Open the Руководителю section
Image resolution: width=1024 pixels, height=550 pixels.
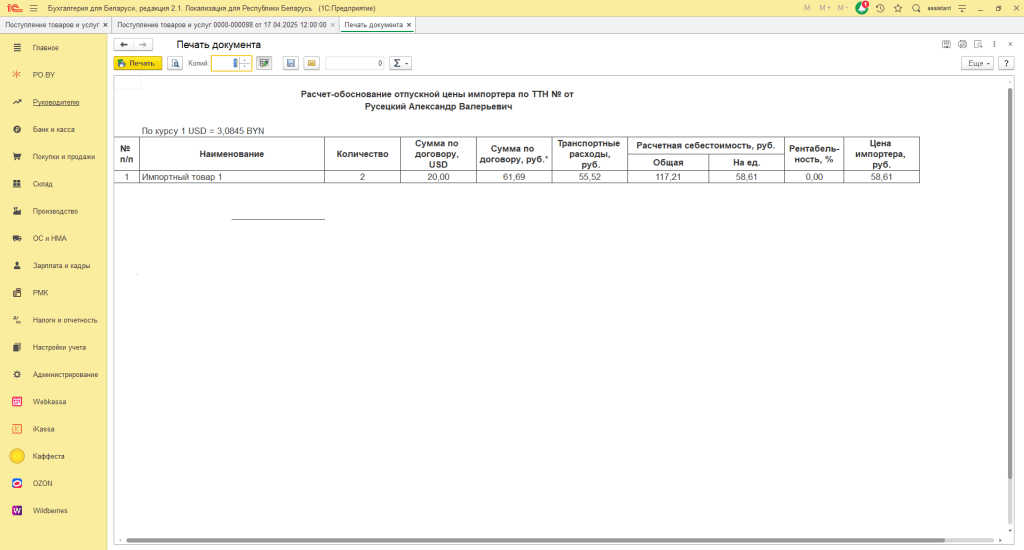[56, 103]
